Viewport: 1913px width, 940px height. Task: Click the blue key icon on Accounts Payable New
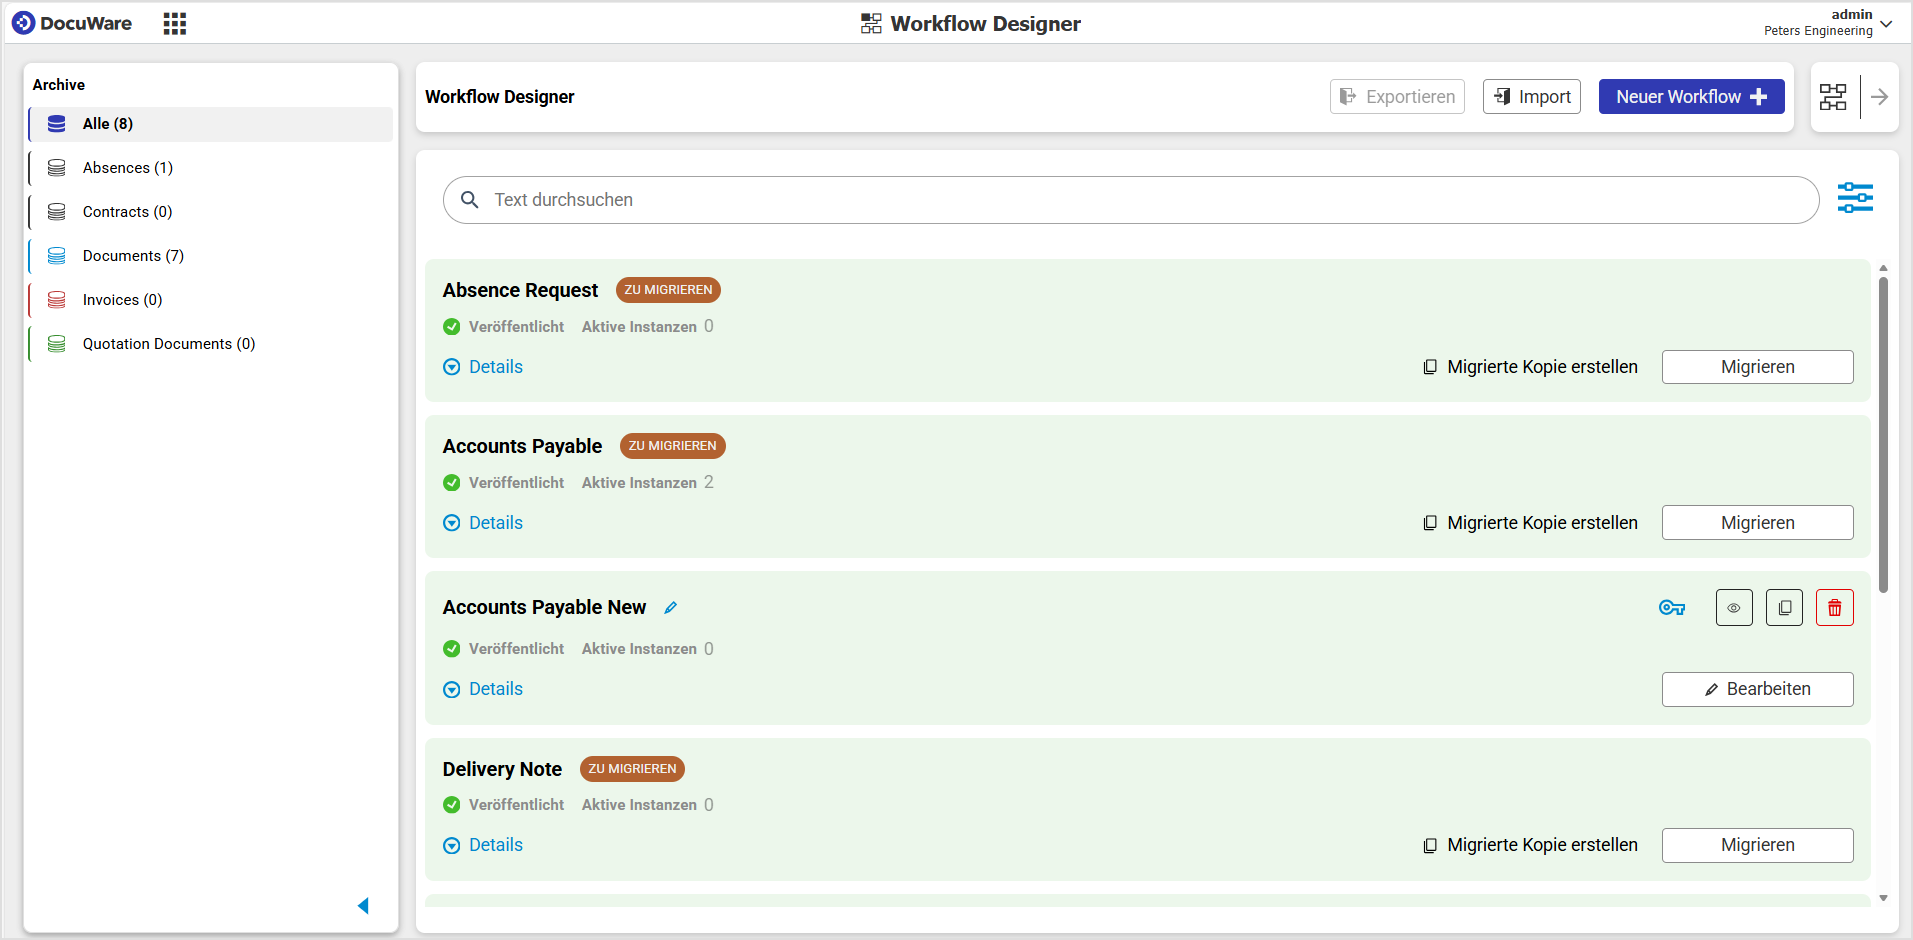tap(1672, 607)
